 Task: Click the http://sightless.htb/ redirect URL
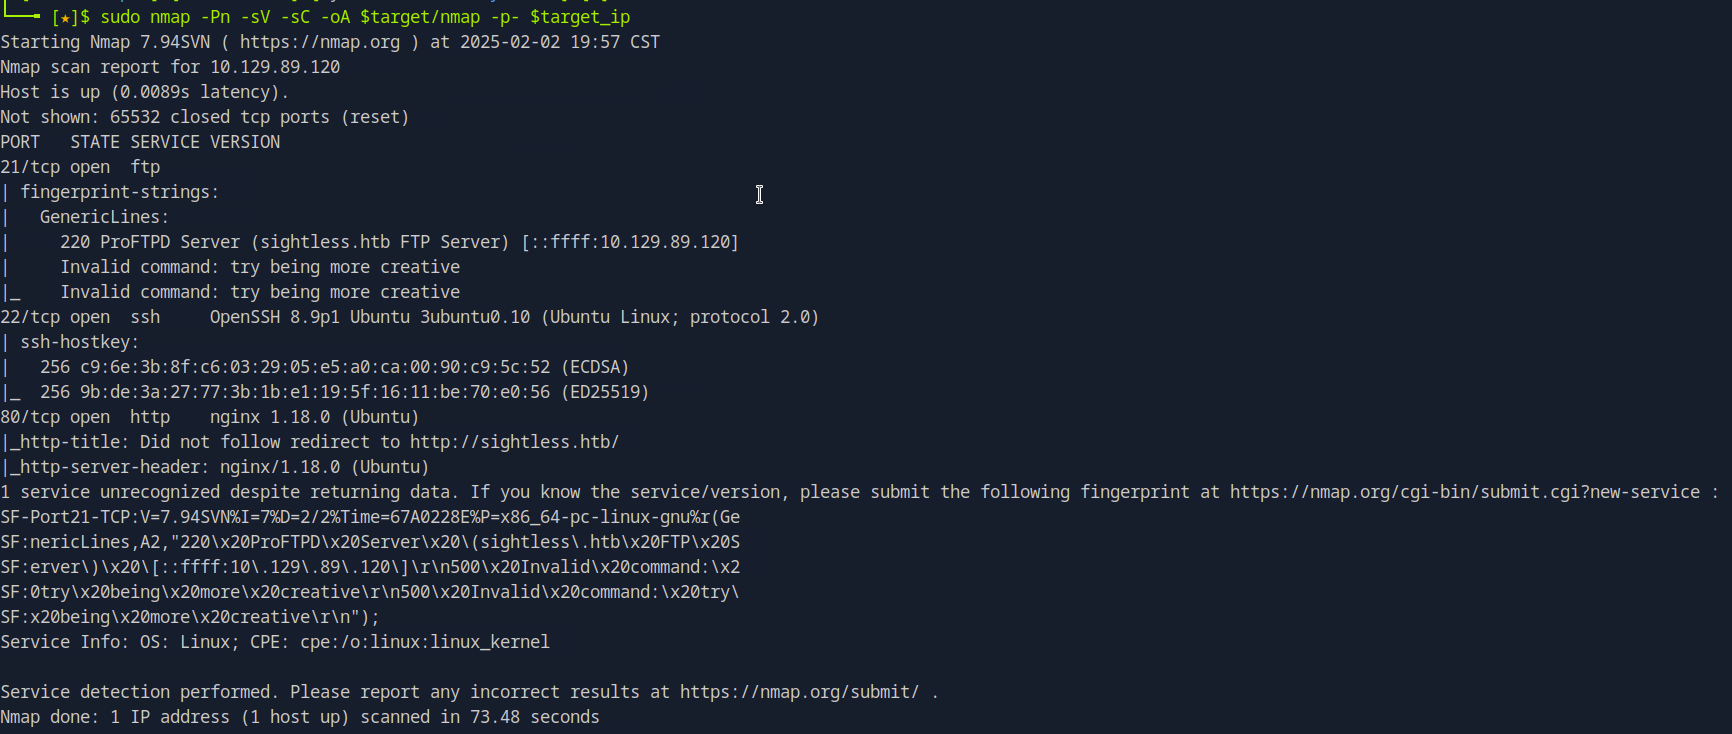tap(514, 442)
